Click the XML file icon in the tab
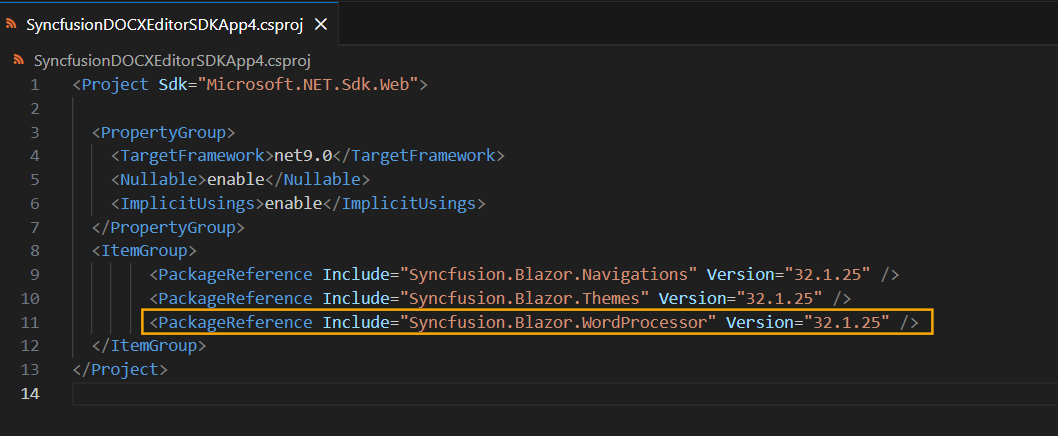The width and height of the screenshot is (1058, 436). pyautogui.click(x=11, y=24)
